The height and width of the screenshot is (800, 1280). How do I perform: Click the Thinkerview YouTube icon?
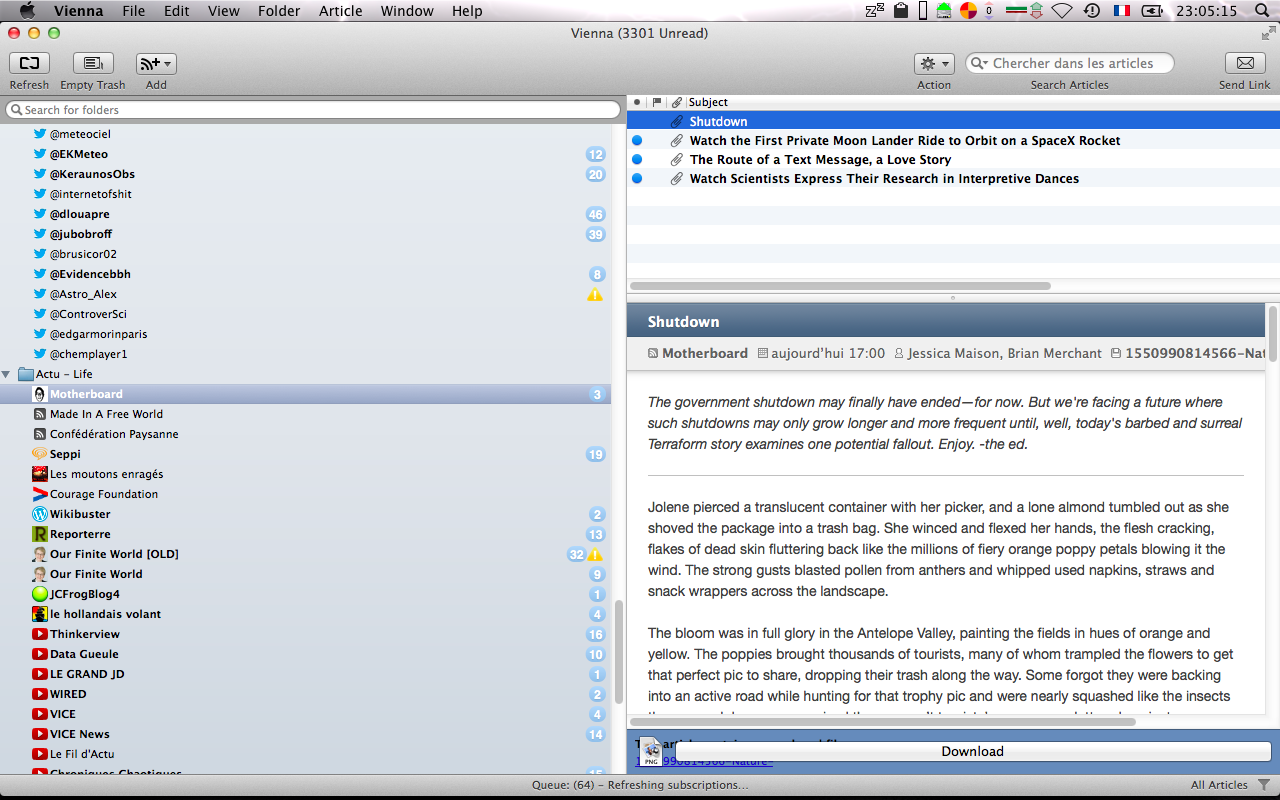click(40, 634)
